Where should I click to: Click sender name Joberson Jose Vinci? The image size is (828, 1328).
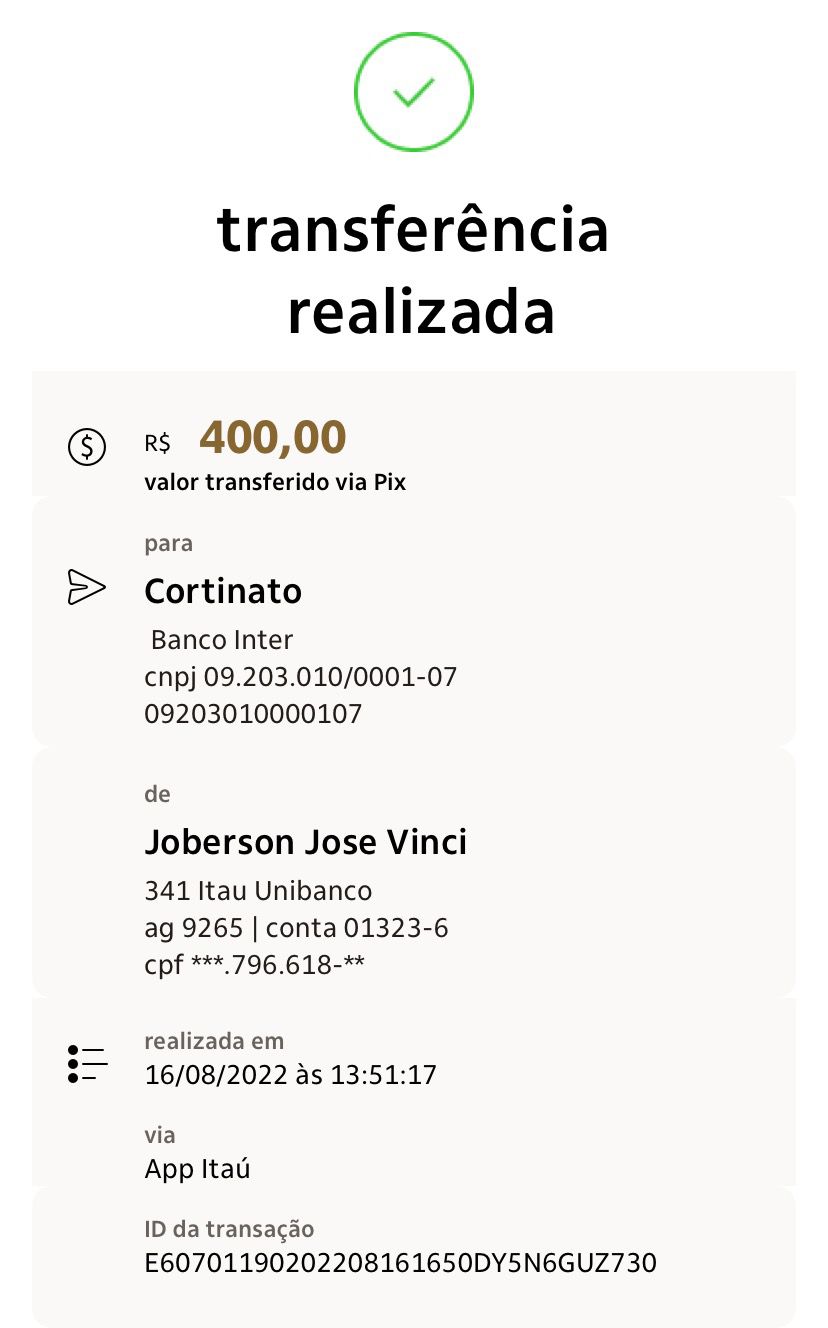coord(306,842)
